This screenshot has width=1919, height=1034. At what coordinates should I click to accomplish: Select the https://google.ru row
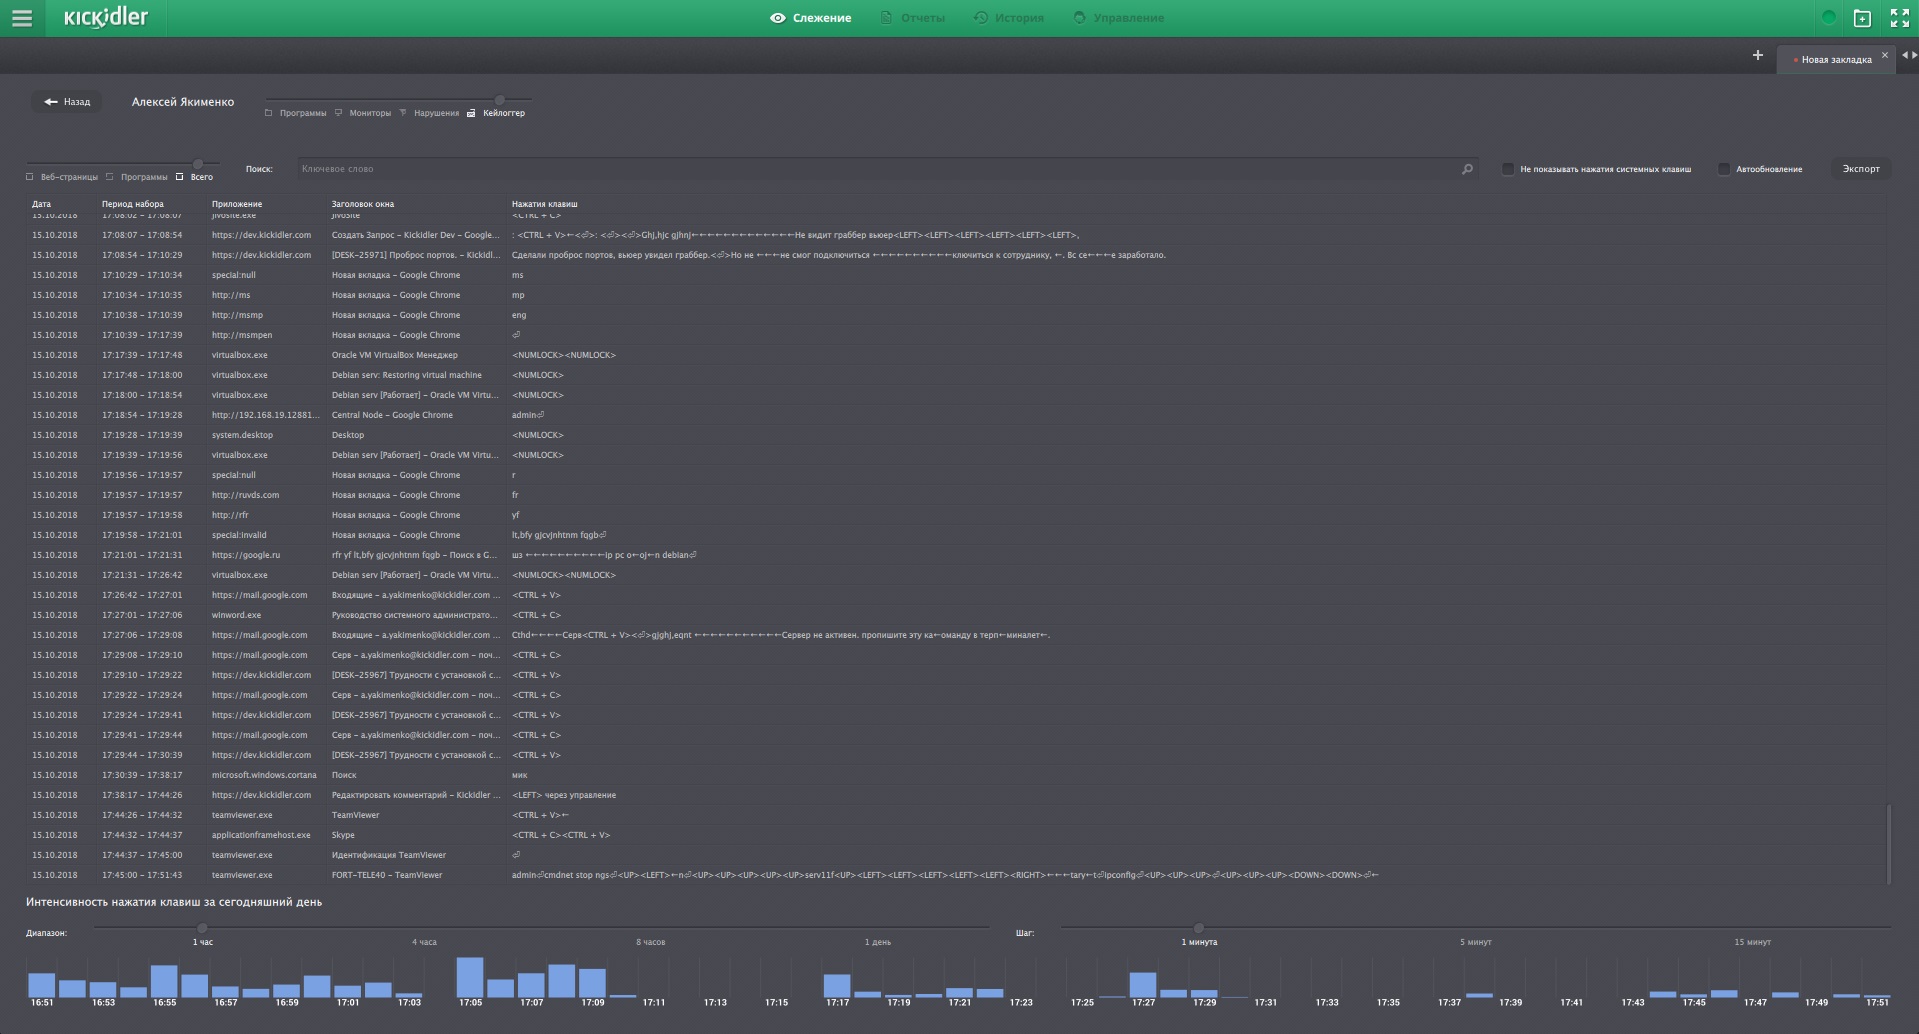(957, 555)
